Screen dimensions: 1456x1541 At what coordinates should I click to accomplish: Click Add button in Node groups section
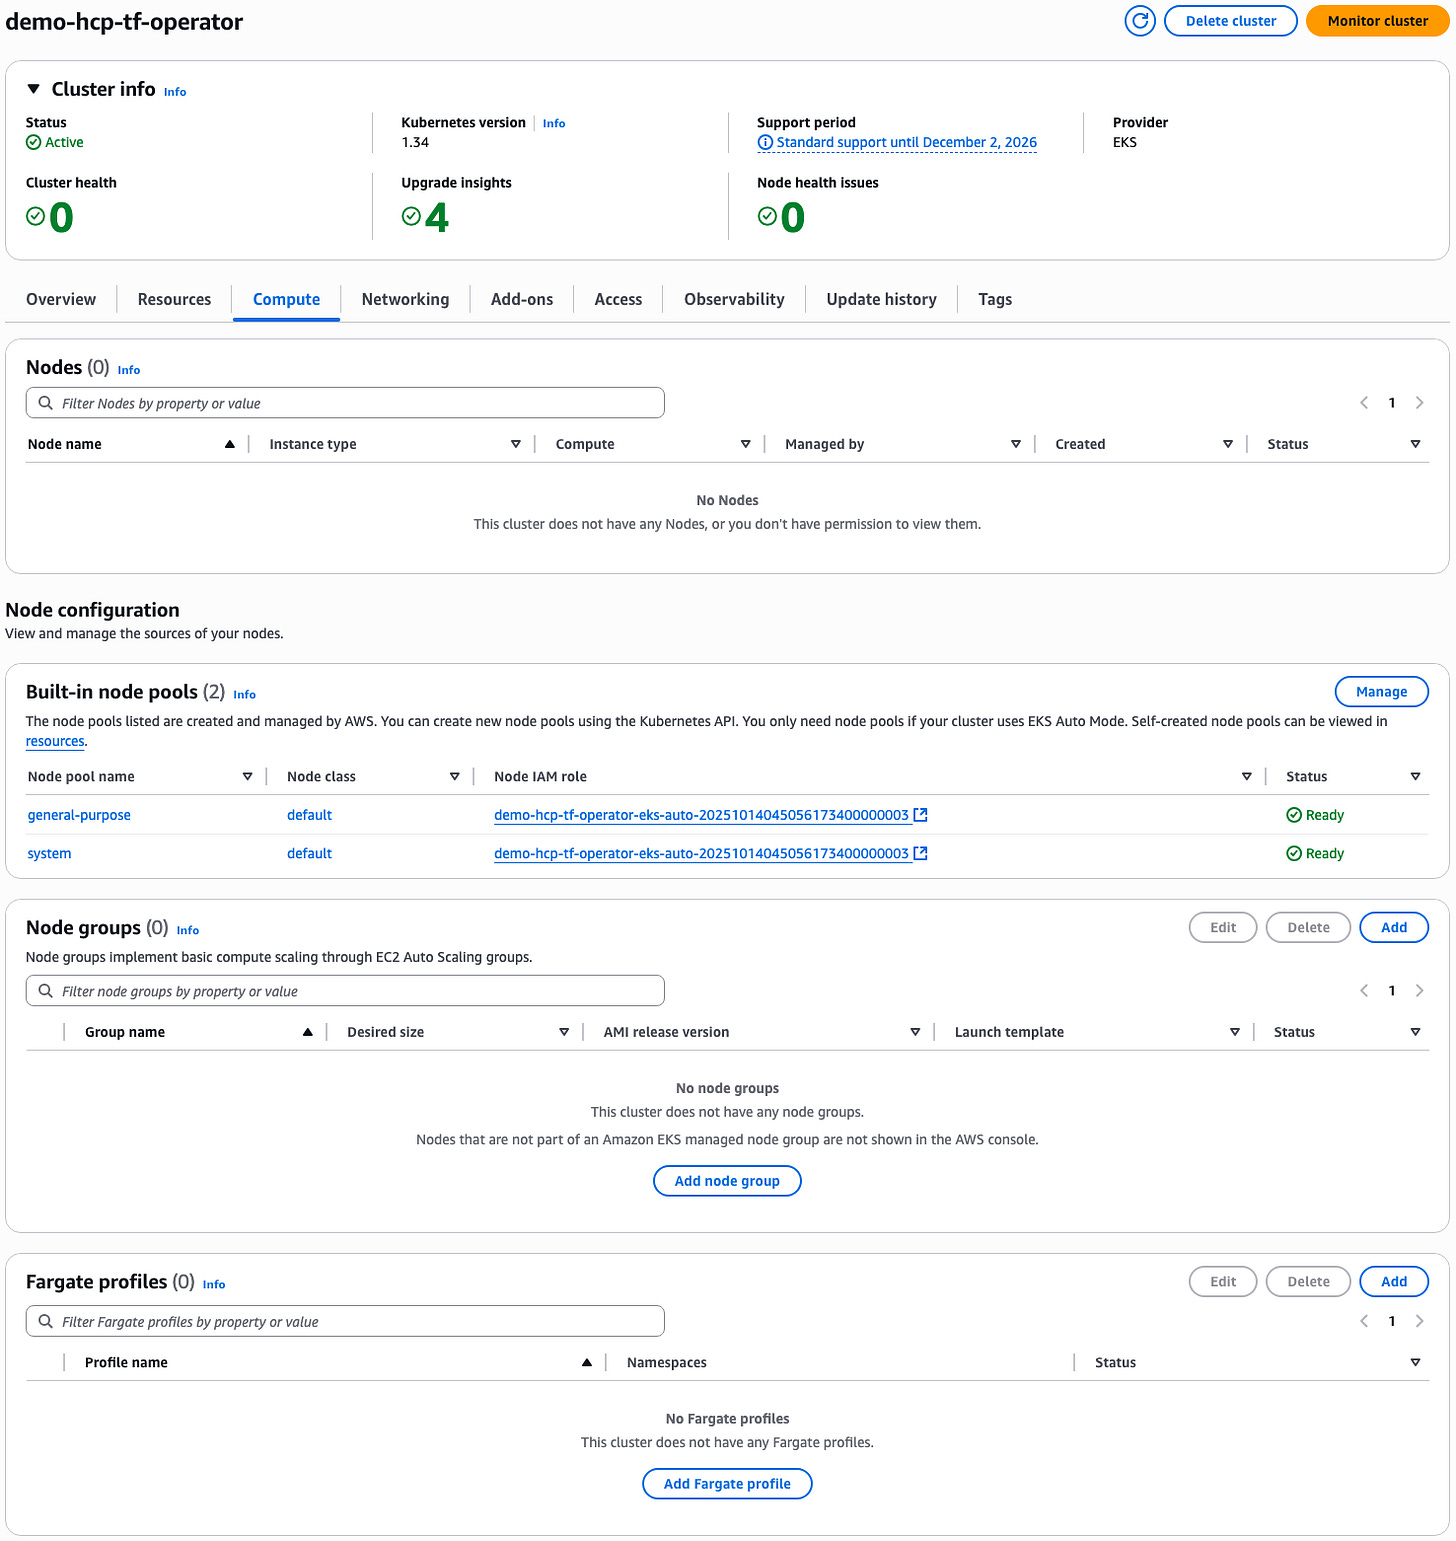pyautogui.click(x=1394, y=928)
